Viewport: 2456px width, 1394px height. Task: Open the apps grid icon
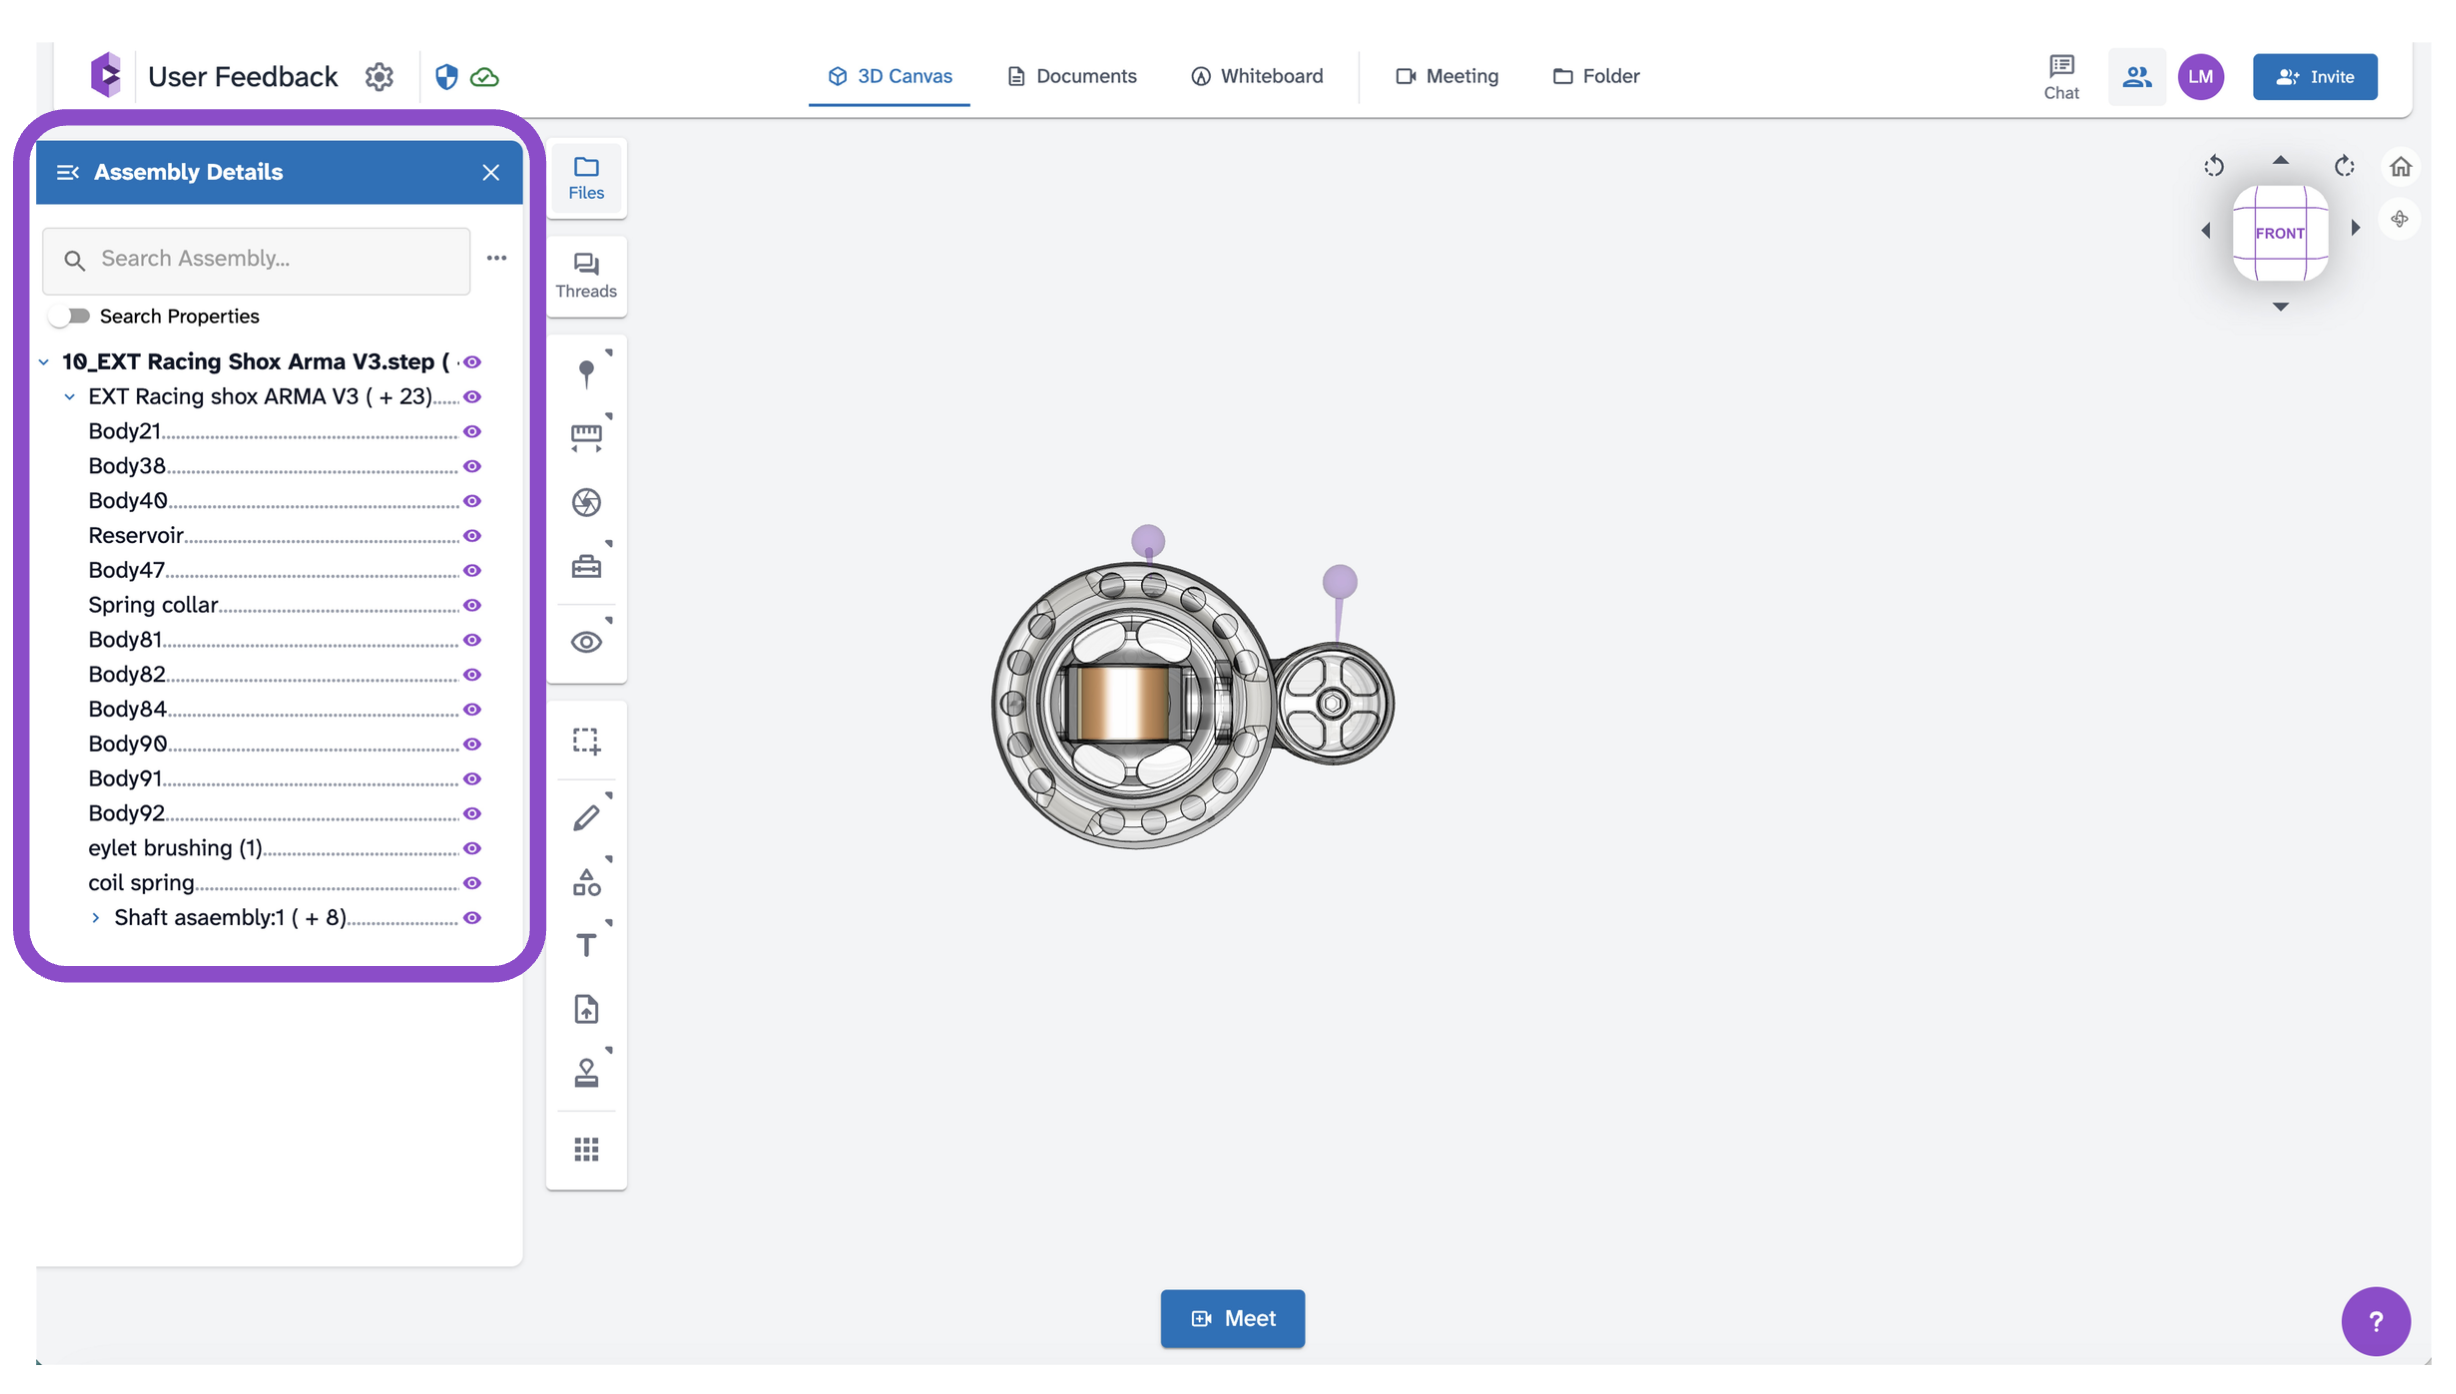pos(586,1150)
